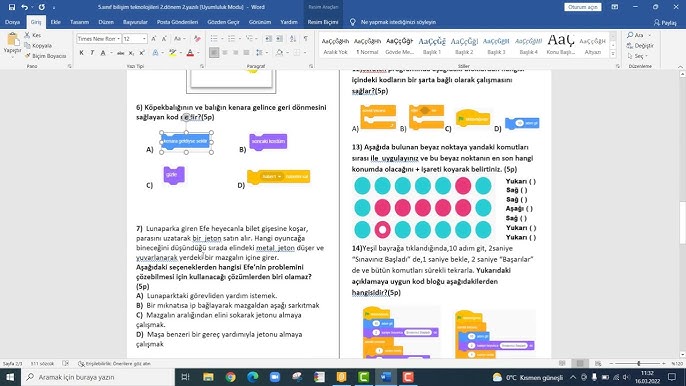Apply the Başlık 2 heading style
Image resolution: width=686 pixels, height=386 pixels.
tap(464, 45)
